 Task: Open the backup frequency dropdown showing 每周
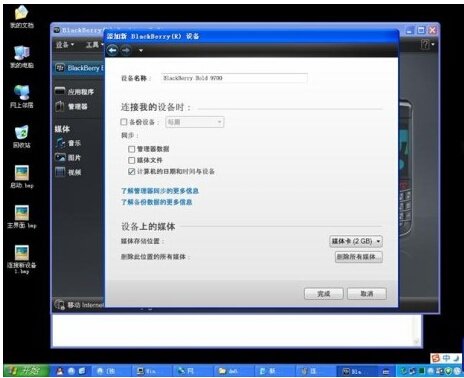pos(195,122)
